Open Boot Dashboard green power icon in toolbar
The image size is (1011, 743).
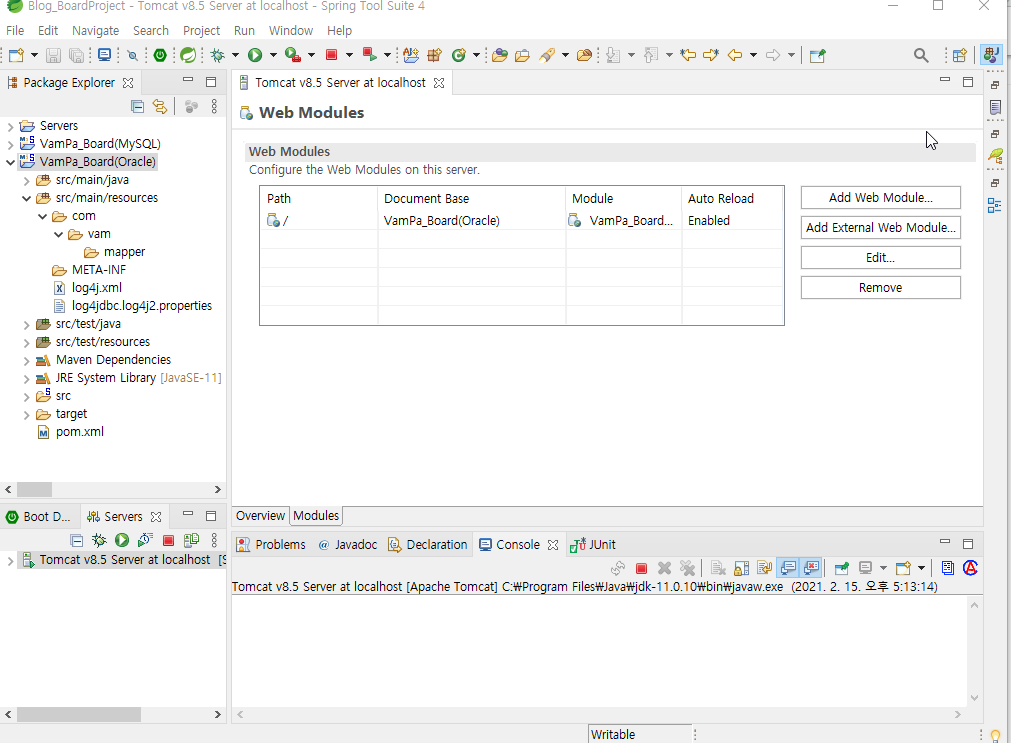coord(160,55)
